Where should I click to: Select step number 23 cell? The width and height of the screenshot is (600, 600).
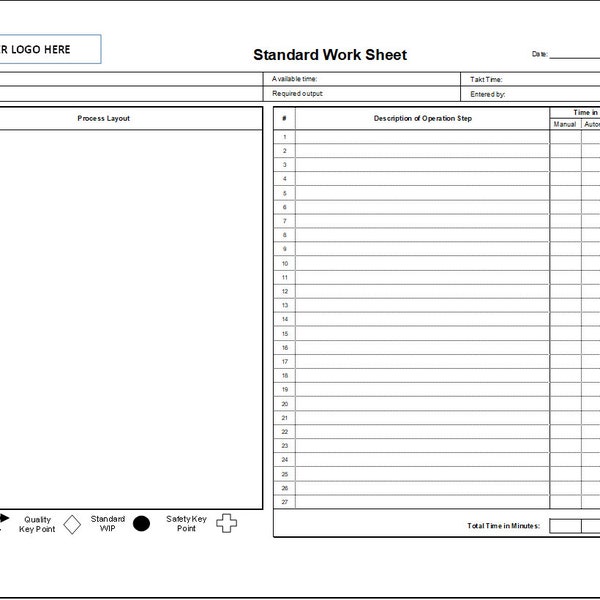(x=284, y=445)
